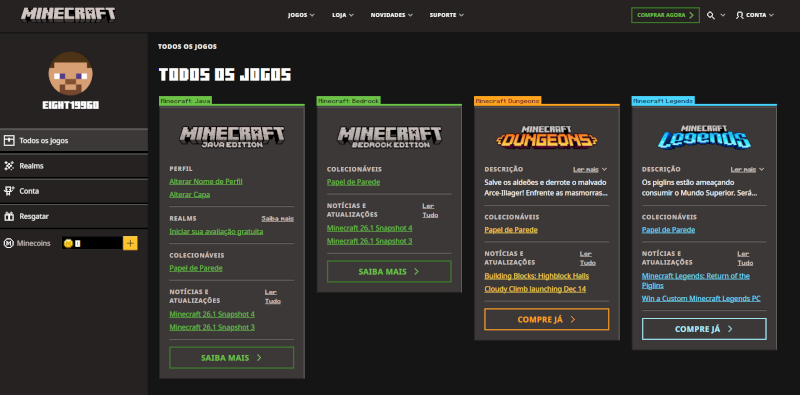800x395 pixels.
Task: Click the Minecraft Legends logo
Action: pyautogui.click(x=704, y=137)
